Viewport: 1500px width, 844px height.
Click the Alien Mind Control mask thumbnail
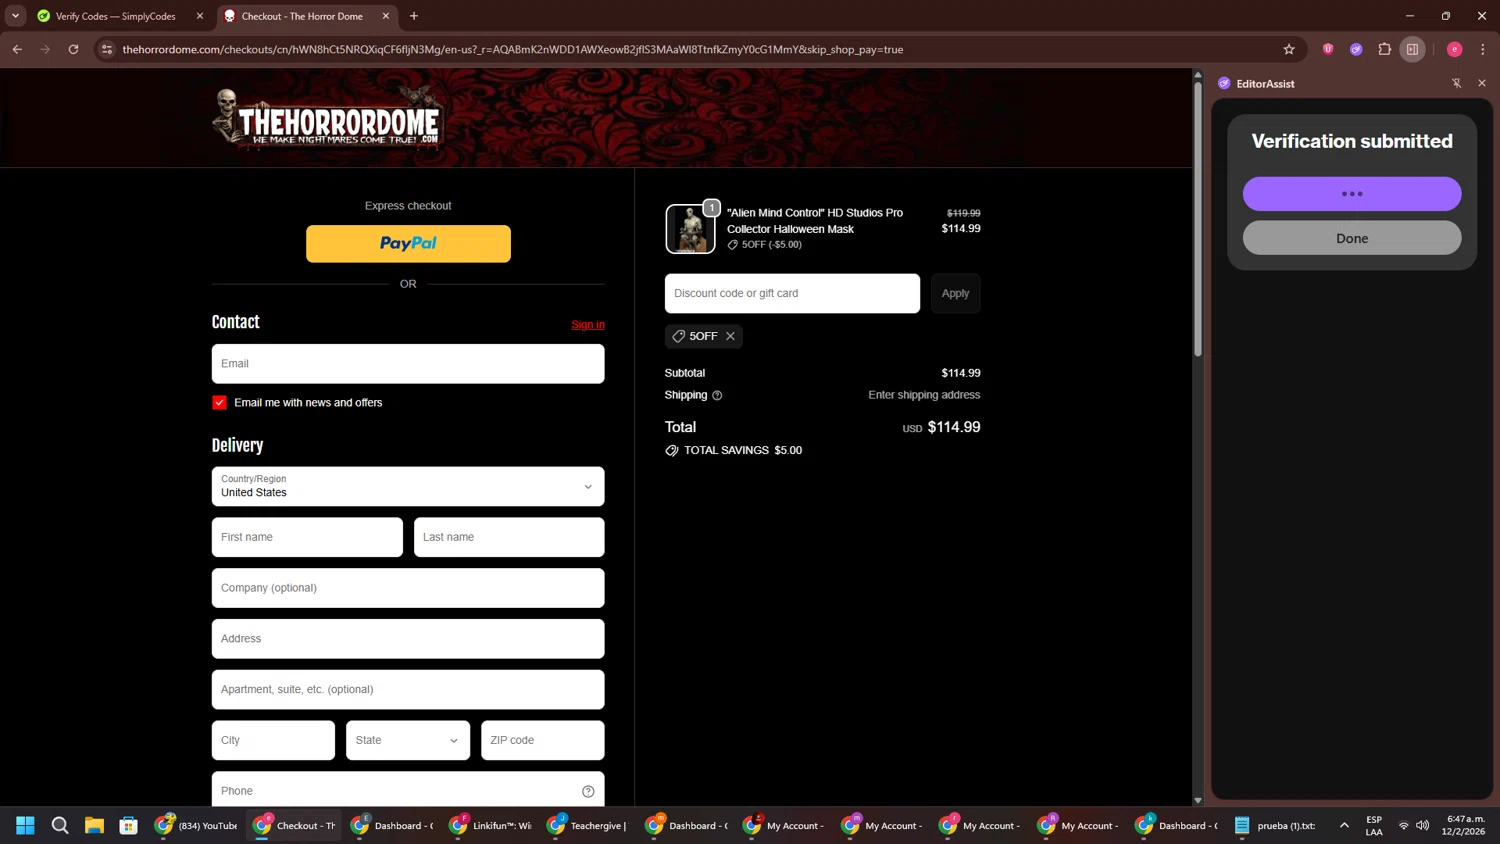click(x=690, y=229)
